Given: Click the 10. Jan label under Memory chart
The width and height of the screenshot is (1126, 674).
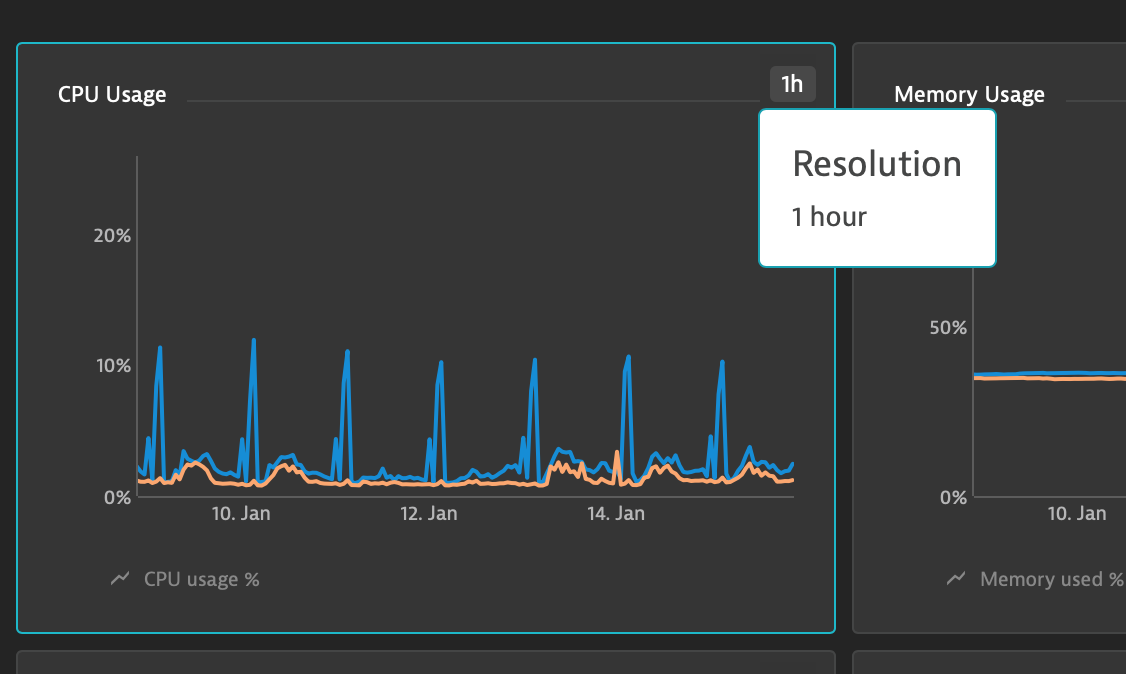Looking at the screenshot, I should pos(1077,514).
